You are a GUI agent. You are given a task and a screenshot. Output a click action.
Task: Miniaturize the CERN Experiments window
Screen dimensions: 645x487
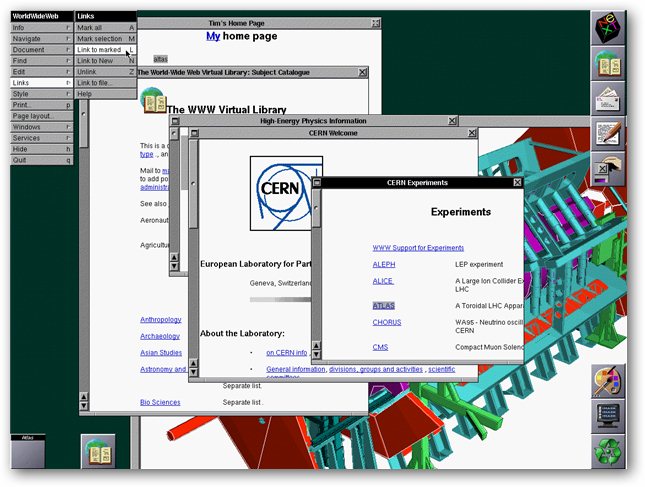coord(317,183)
